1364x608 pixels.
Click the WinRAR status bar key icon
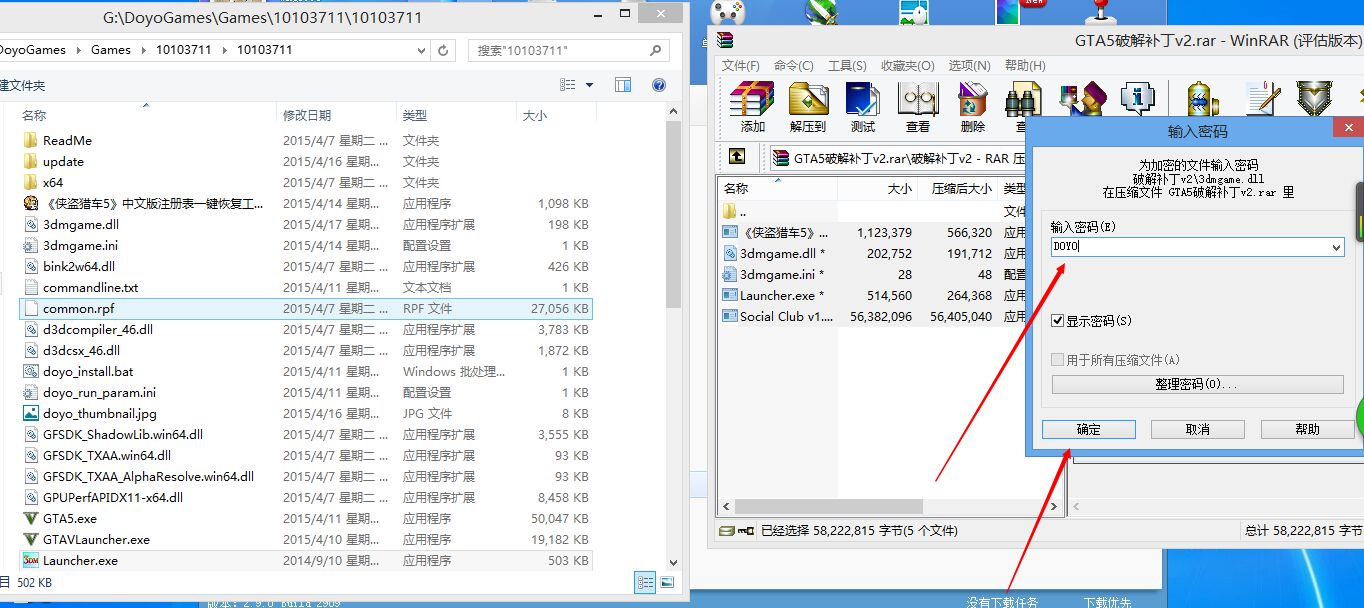[x=745, y=531]
